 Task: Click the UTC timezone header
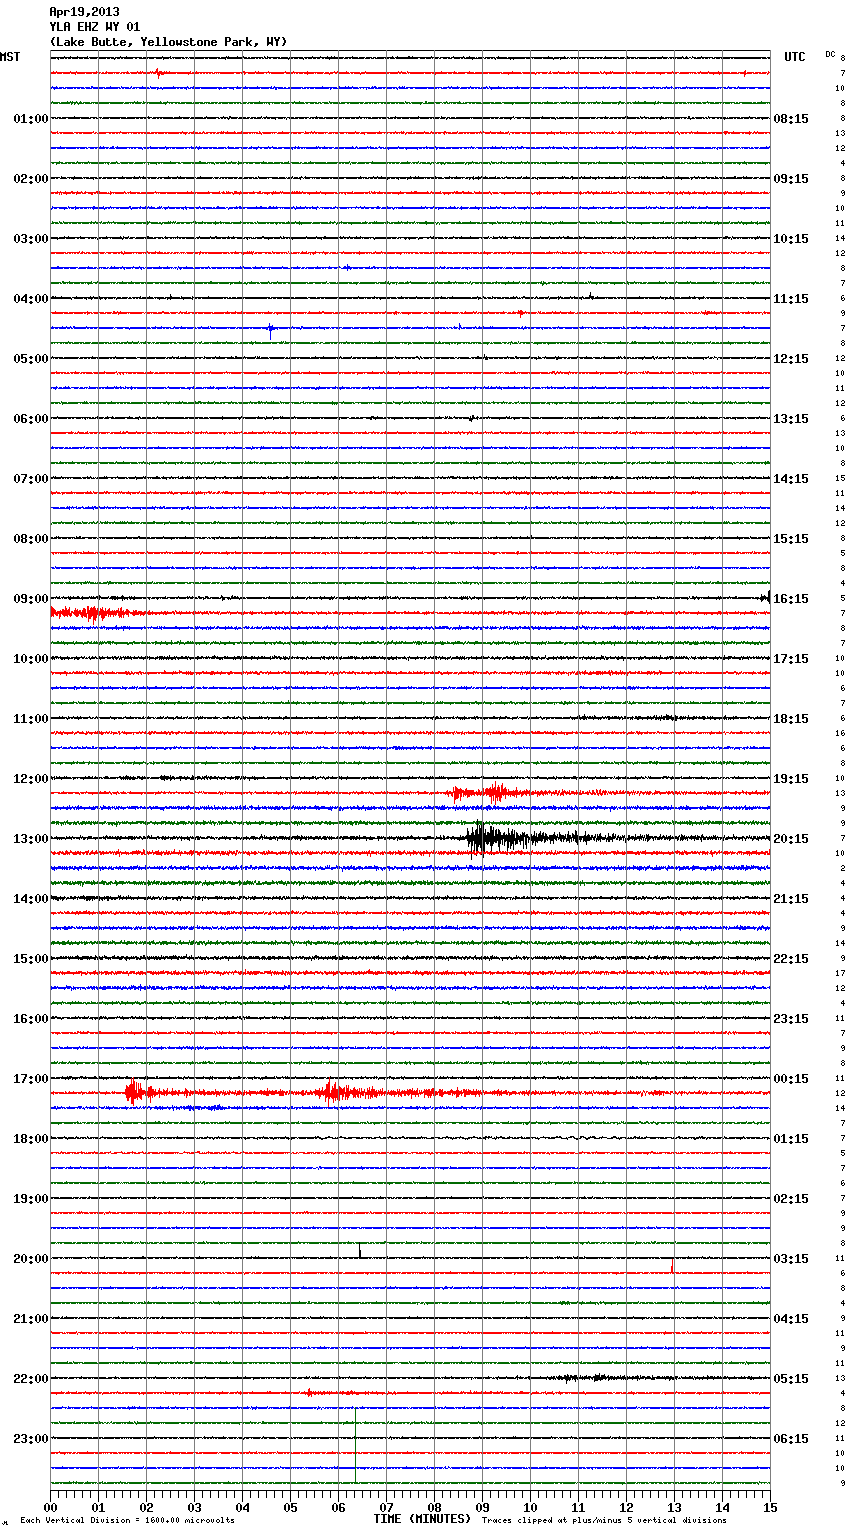pos(794,57)
